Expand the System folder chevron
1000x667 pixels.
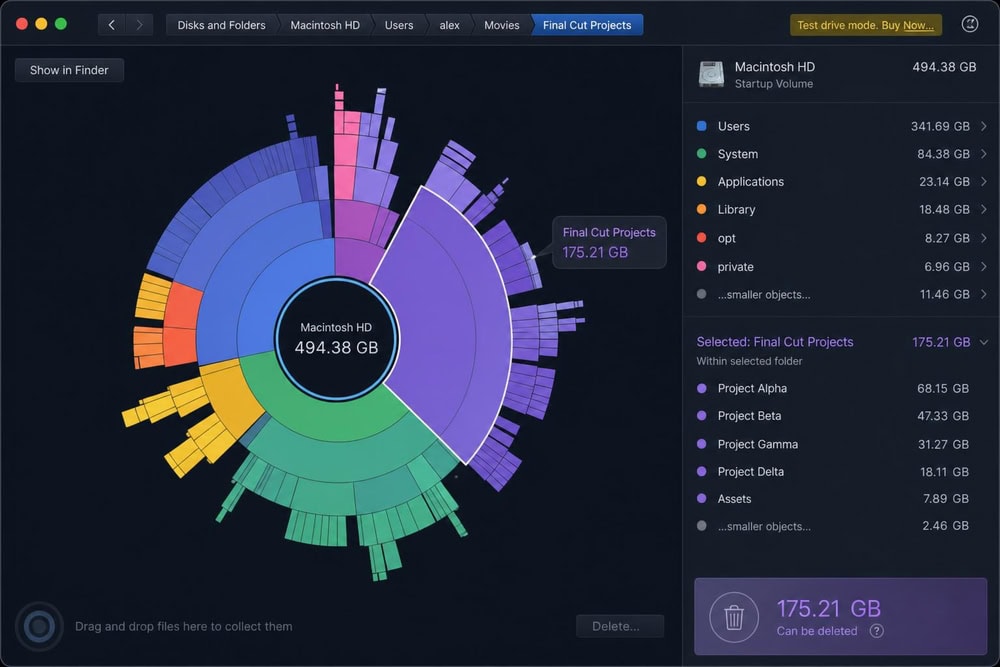[984, 154]
